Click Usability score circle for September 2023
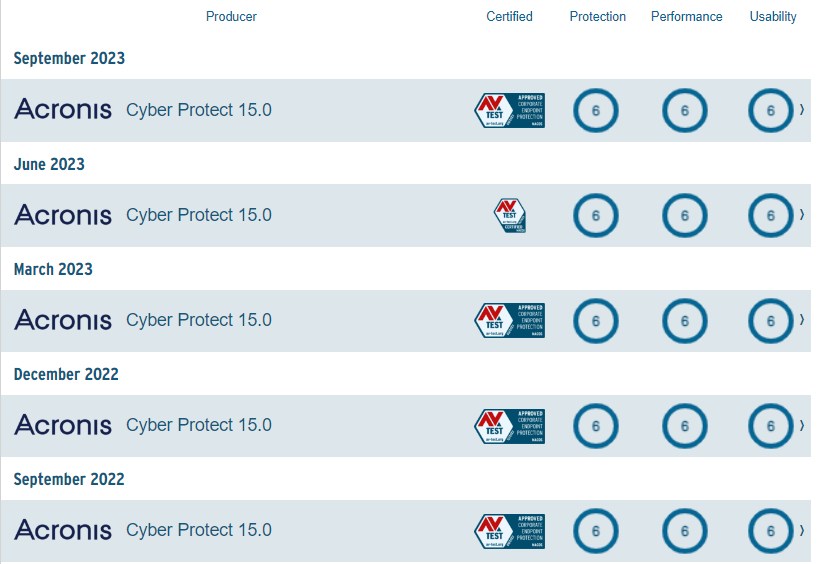This screenshot has width=817, height=564. click(x=771, y=111)
